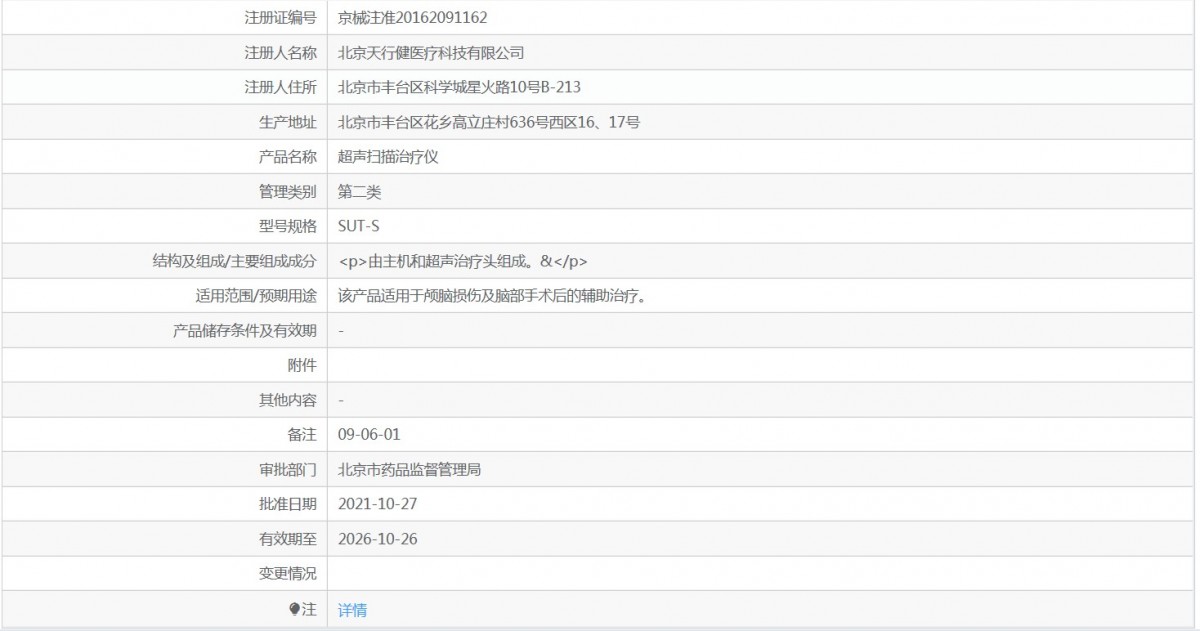Viewport: 1200px width, 631px height.
Task: Select model specification SUT-S
Action: [359, 226]
